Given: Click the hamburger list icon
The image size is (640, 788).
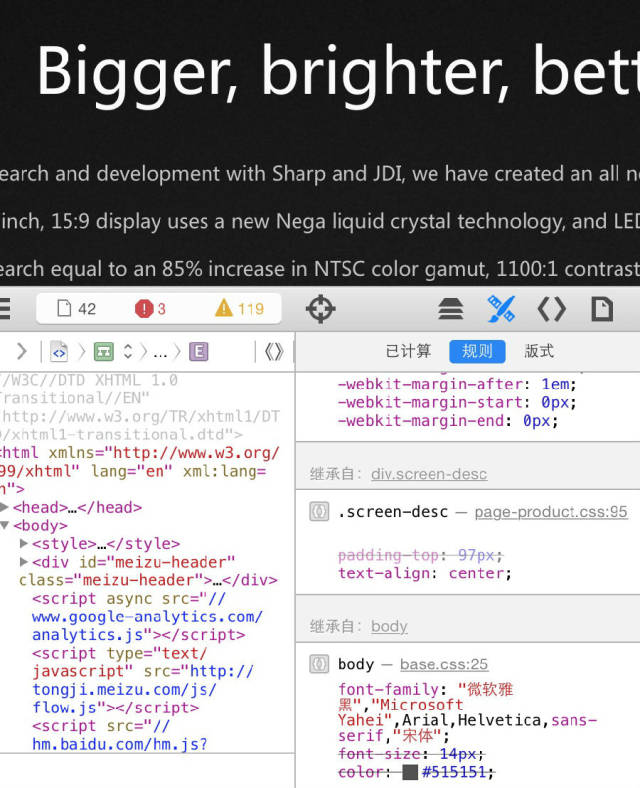Looking at the screenshot, I should pos(5,309).
